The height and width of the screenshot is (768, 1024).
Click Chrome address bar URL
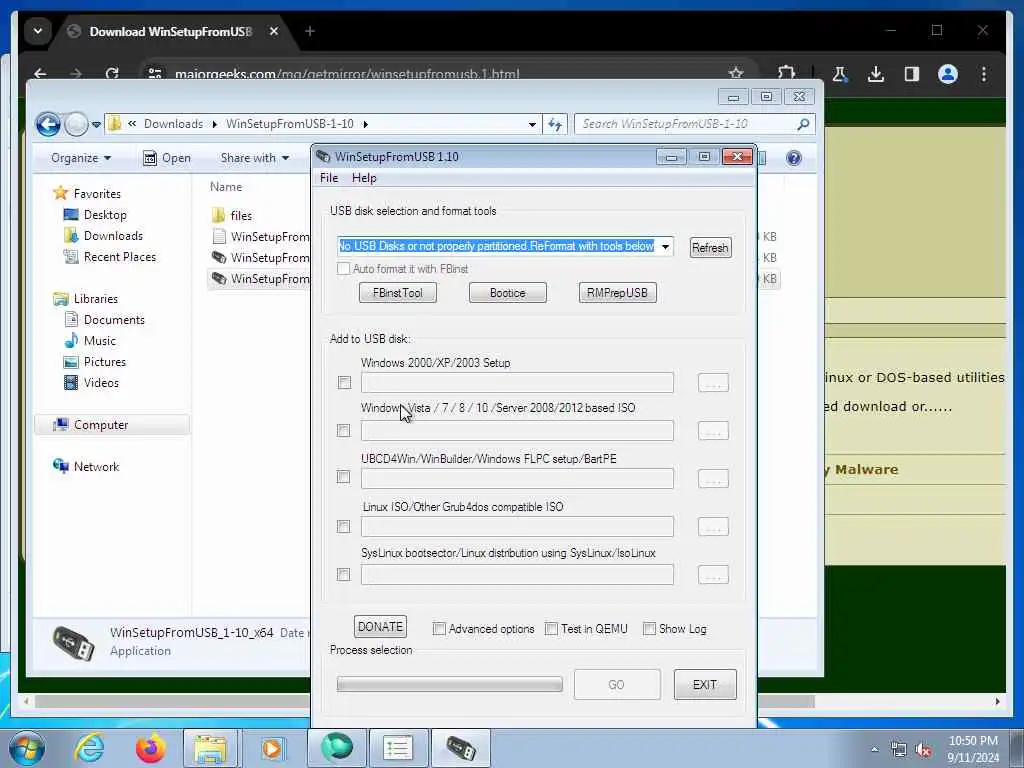point(347,74)
